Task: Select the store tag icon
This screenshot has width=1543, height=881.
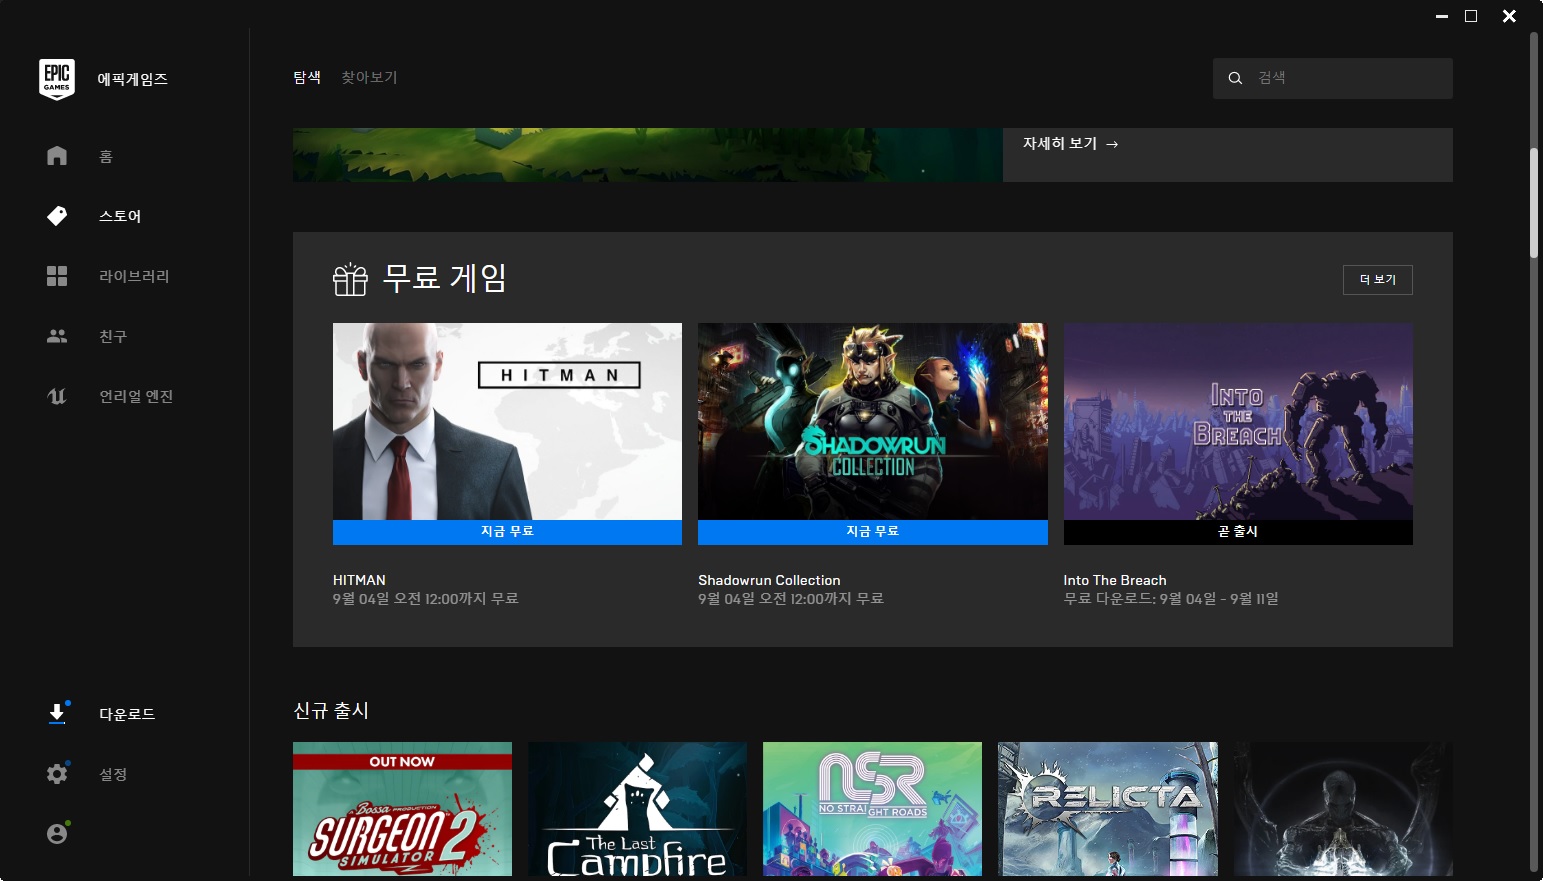Action: [57, 216]
